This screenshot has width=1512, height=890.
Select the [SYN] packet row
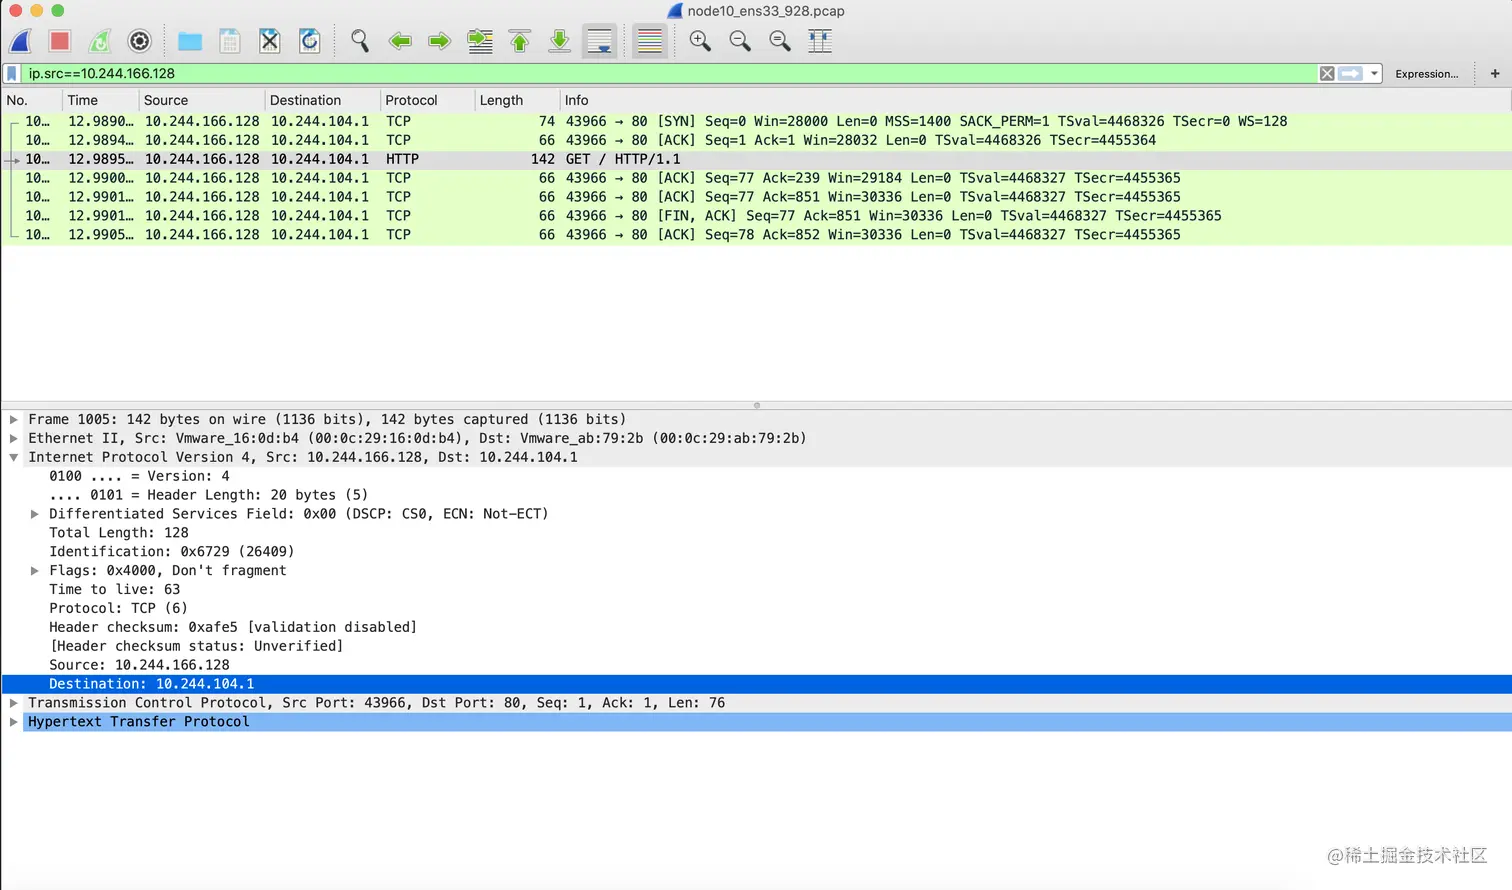tap(756, 121)
